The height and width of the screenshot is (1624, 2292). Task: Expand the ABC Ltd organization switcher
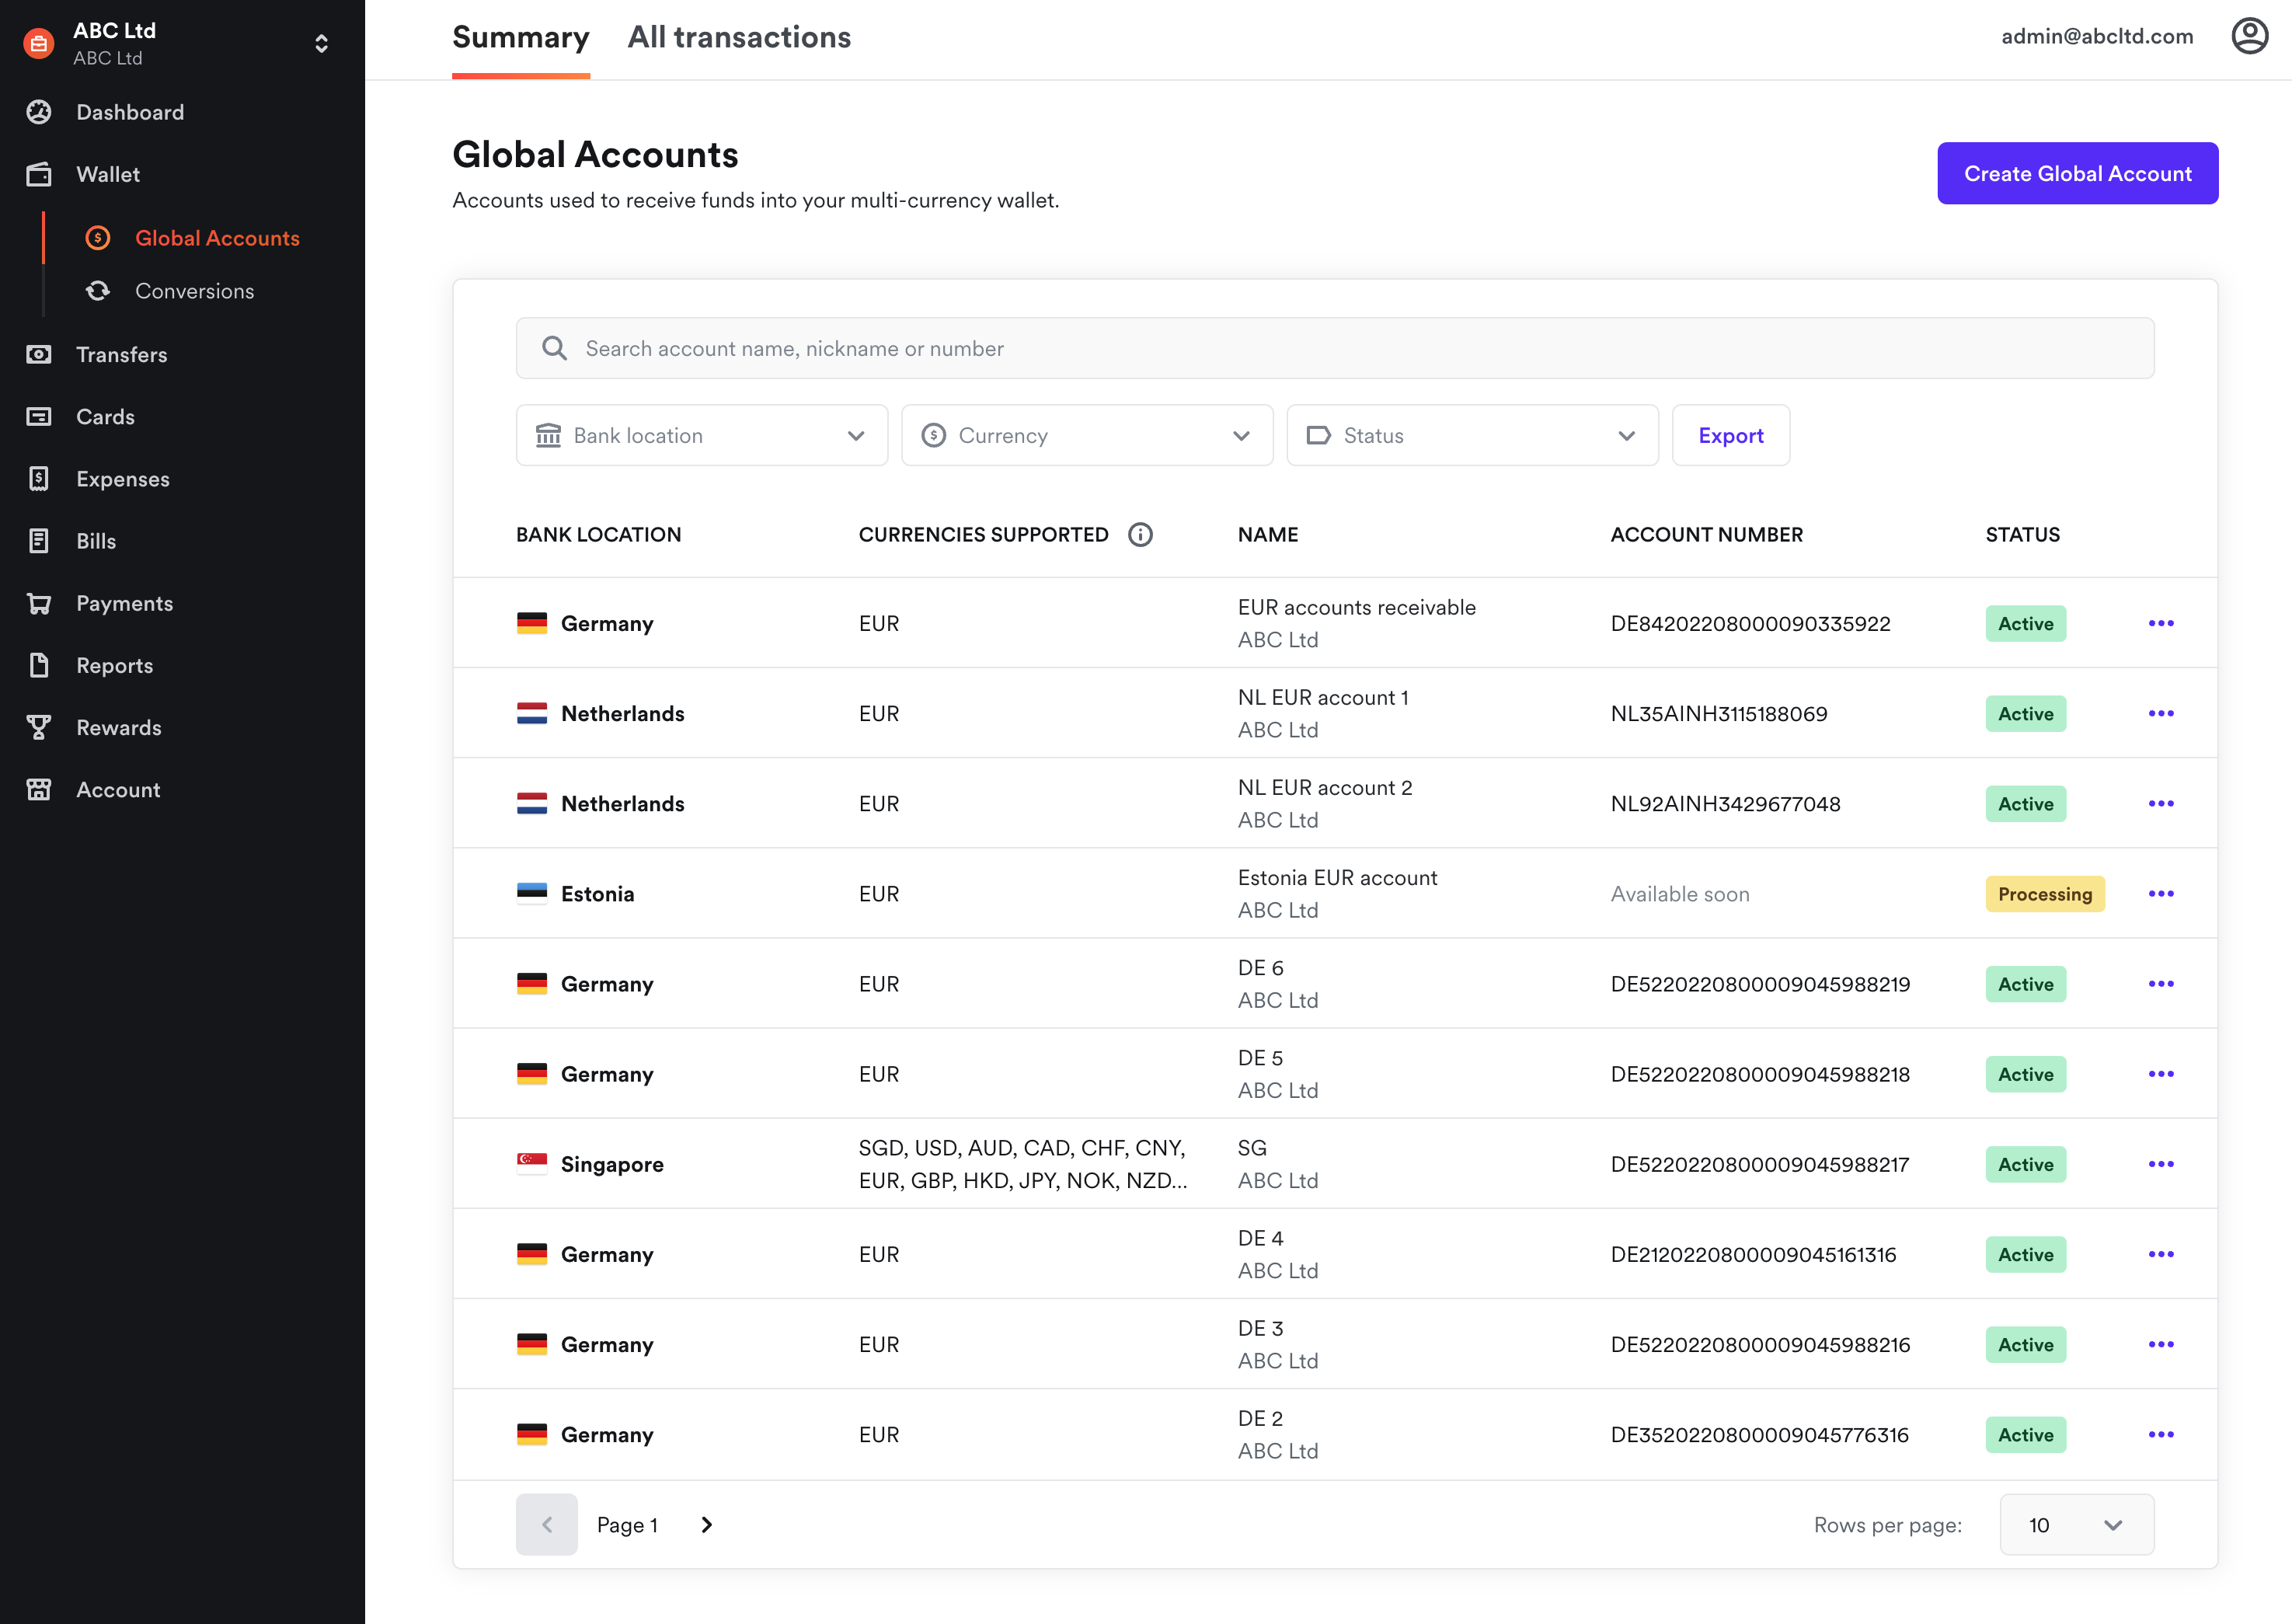[321, 44]
